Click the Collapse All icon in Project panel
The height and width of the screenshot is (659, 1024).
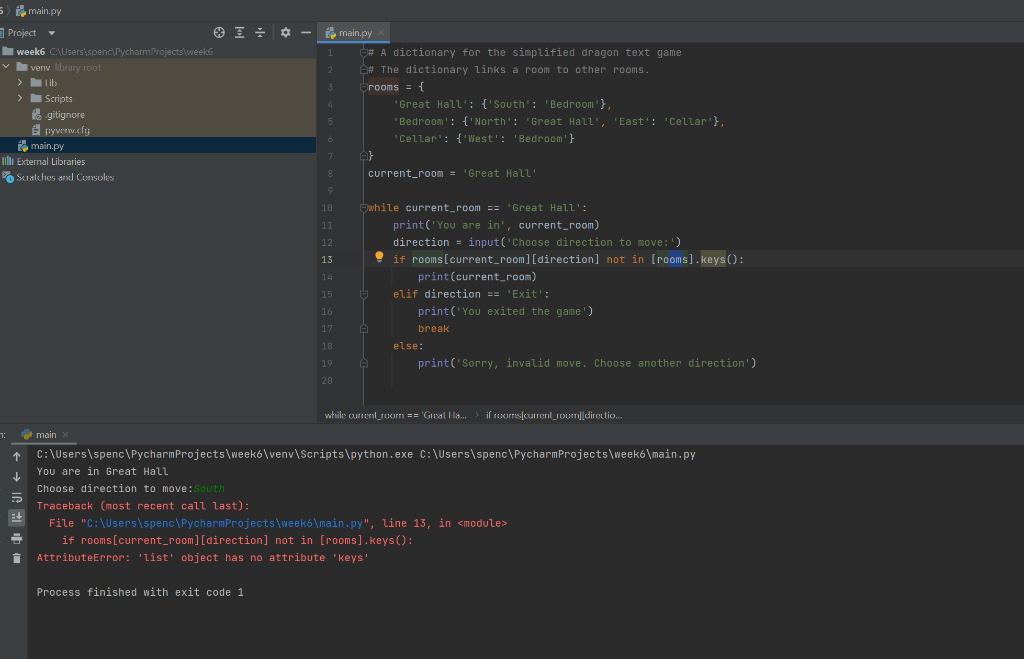[260, 33]
